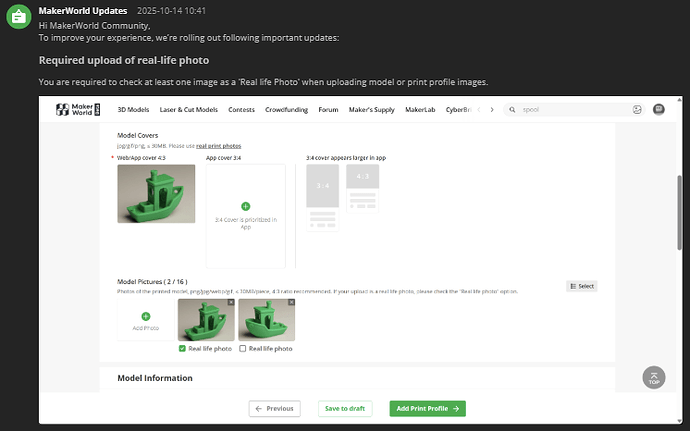Open the 3D Models menu
Screen dimensions: 690x431
tap(133, 110)
